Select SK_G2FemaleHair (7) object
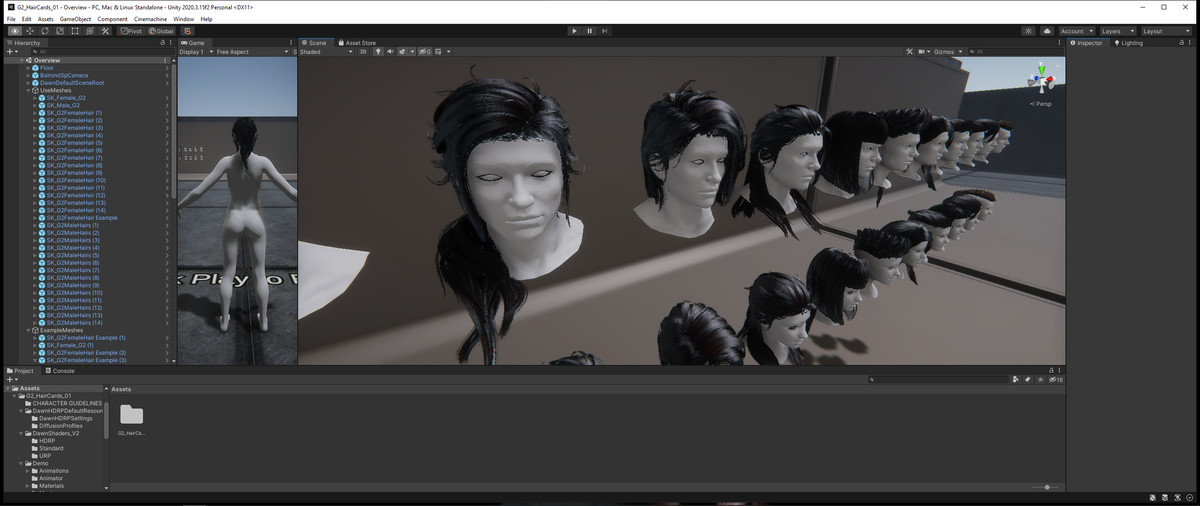This screenshot has width=1200, height=506. pos(75,158)
